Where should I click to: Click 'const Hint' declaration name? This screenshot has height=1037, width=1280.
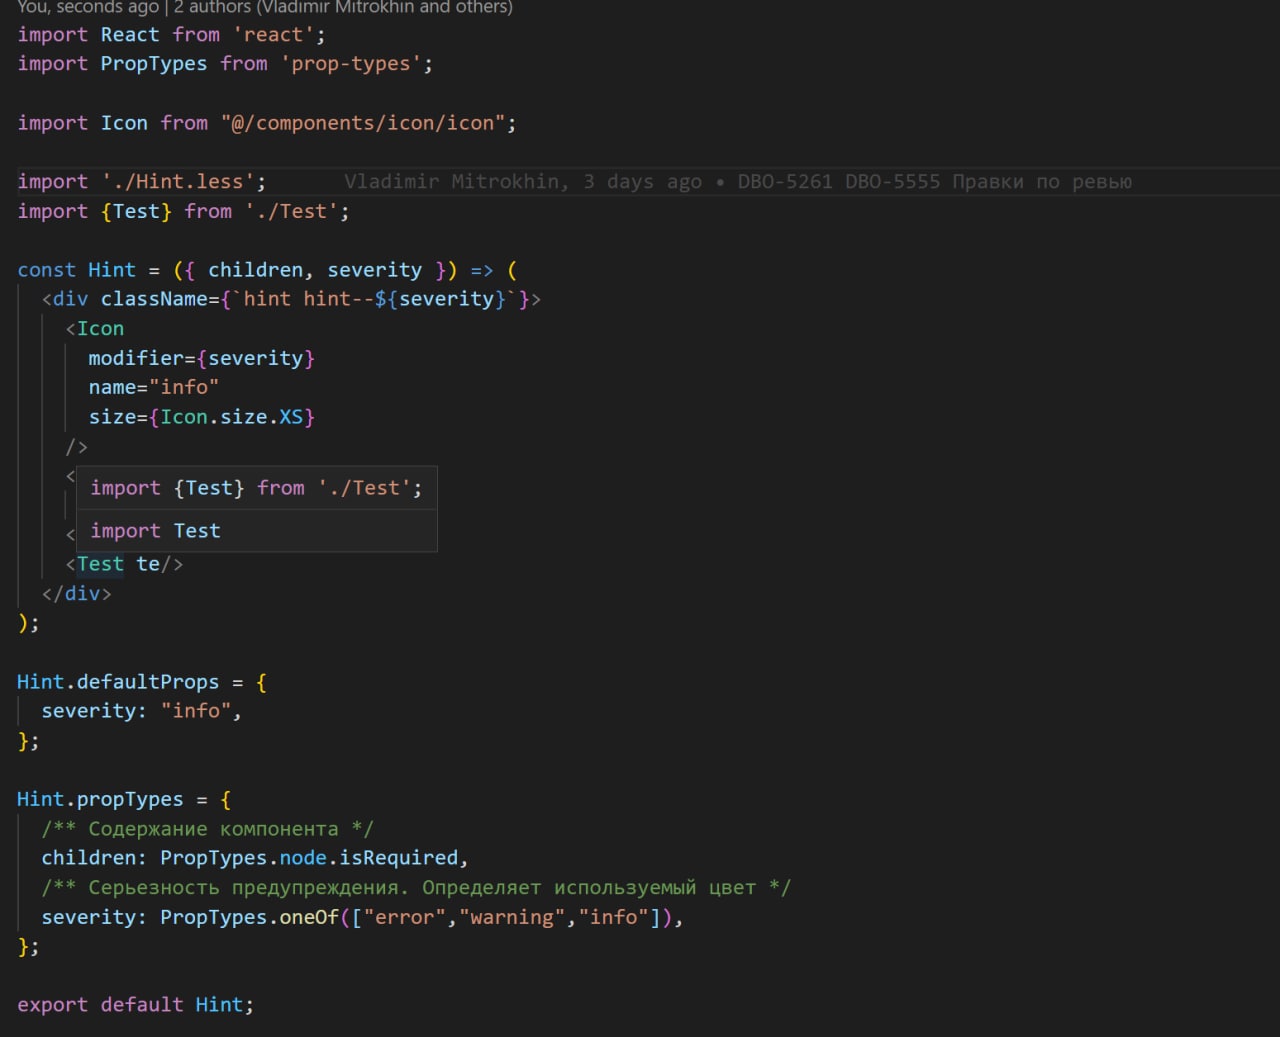tap(111, 270)
